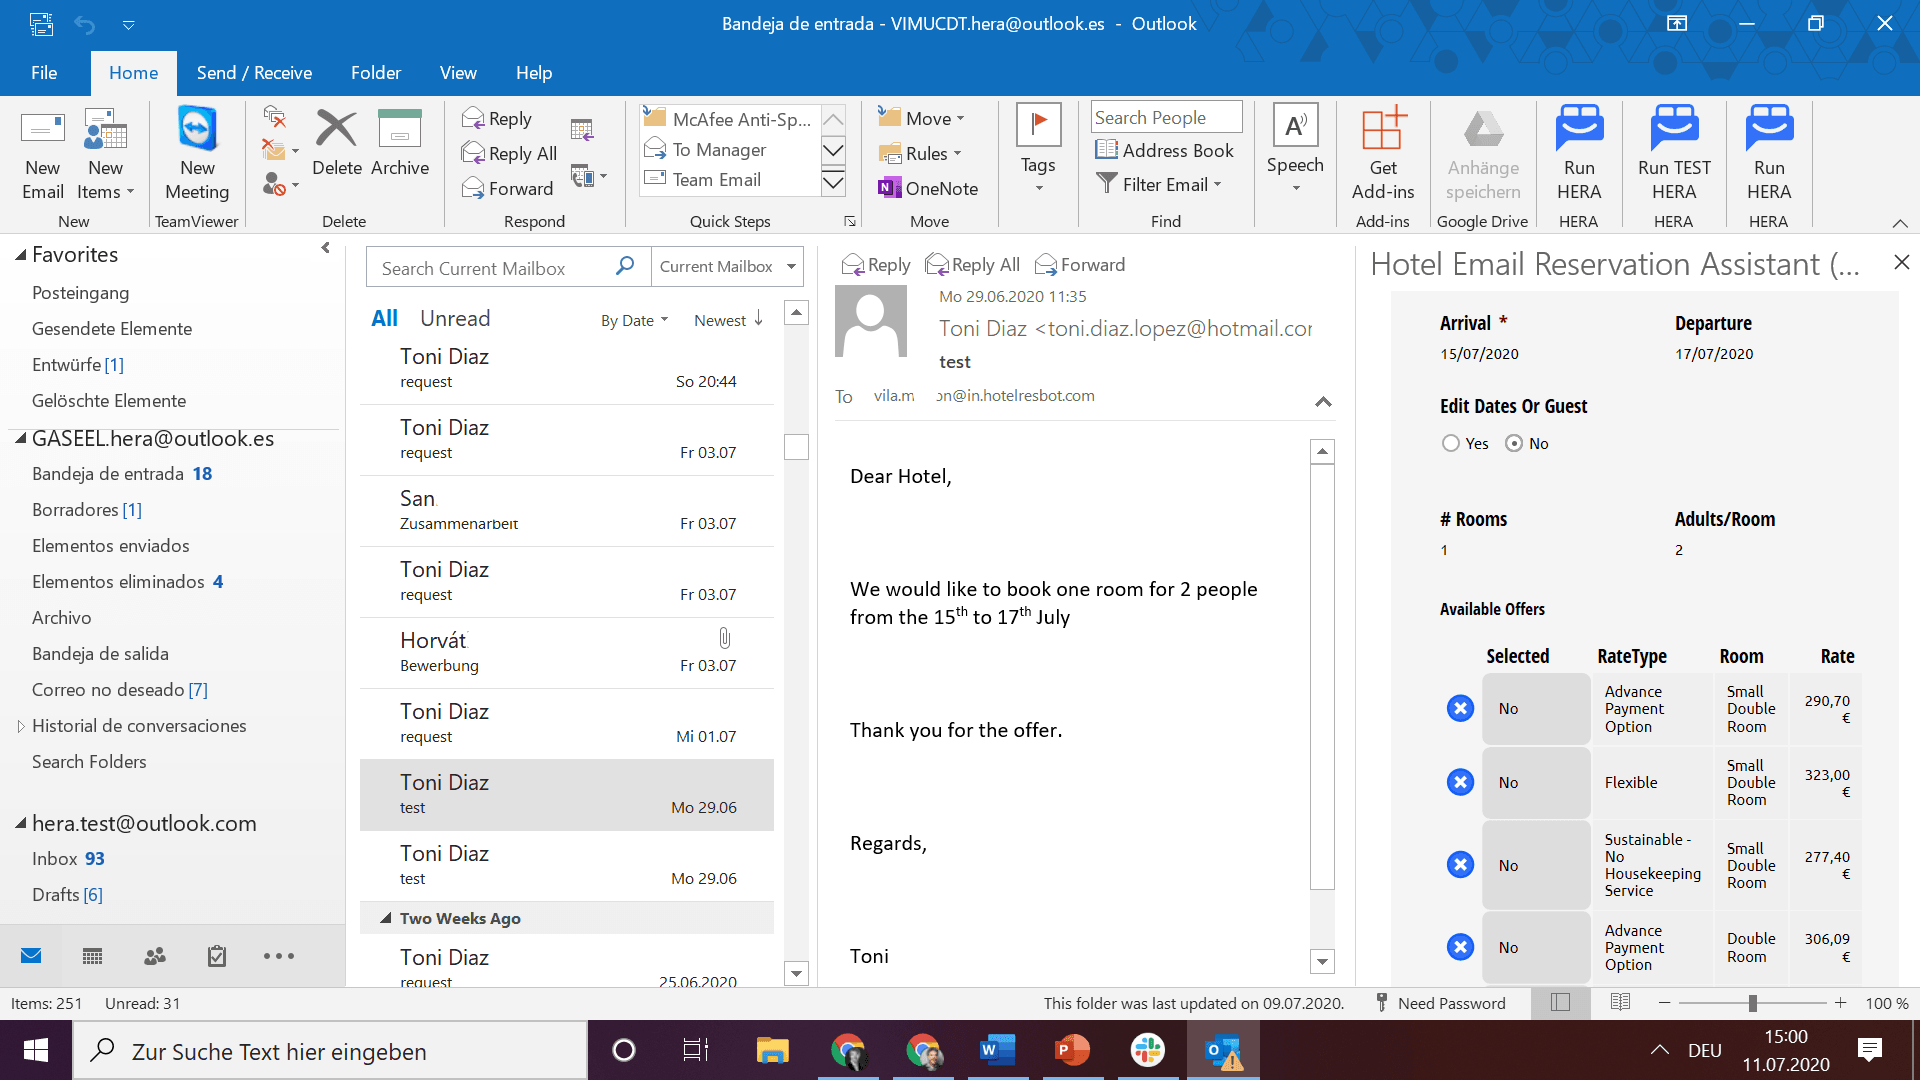Open By Date sort dropdown
The image size is (1920, 1080).
pos(634,320)
